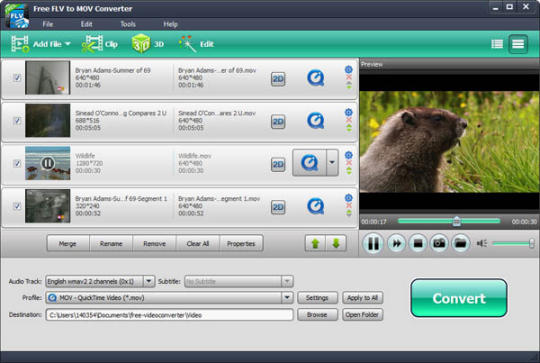Switch to compact list view mode

pyautogui.click(x=497, y=44)
